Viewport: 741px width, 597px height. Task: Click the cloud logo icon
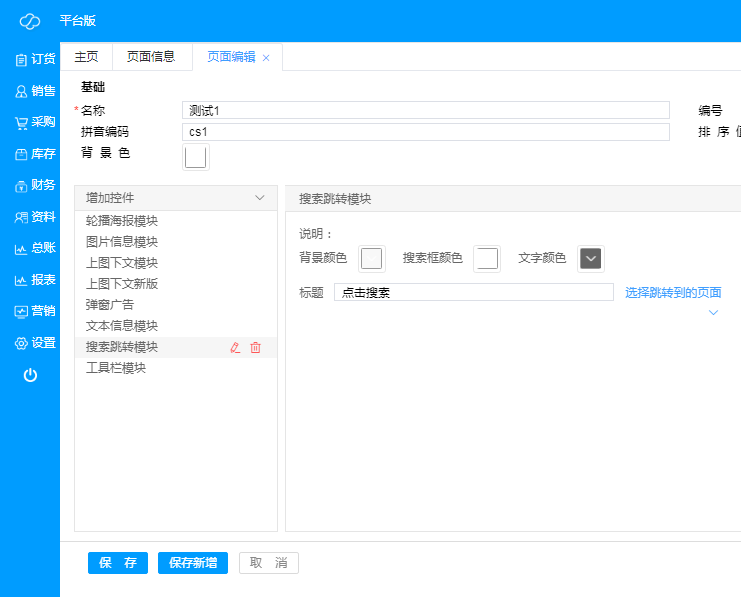pos(30,21)
